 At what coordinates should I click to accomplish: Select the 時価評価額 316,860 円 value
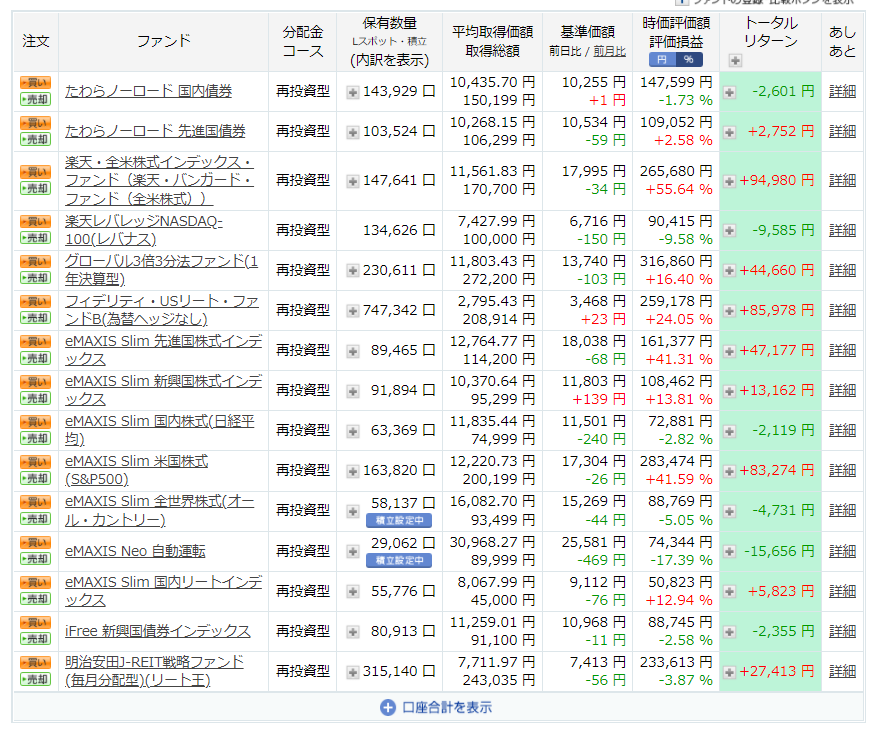[676, 261]
